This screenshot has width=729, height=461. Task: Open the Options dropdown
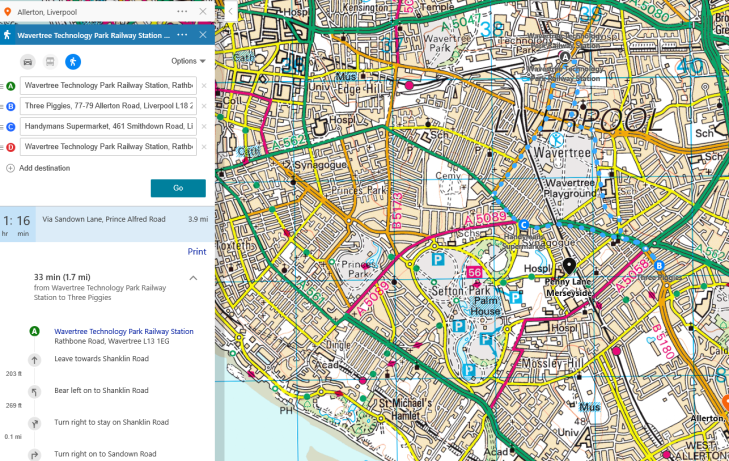pyautogui.click(x=188, y=61)
